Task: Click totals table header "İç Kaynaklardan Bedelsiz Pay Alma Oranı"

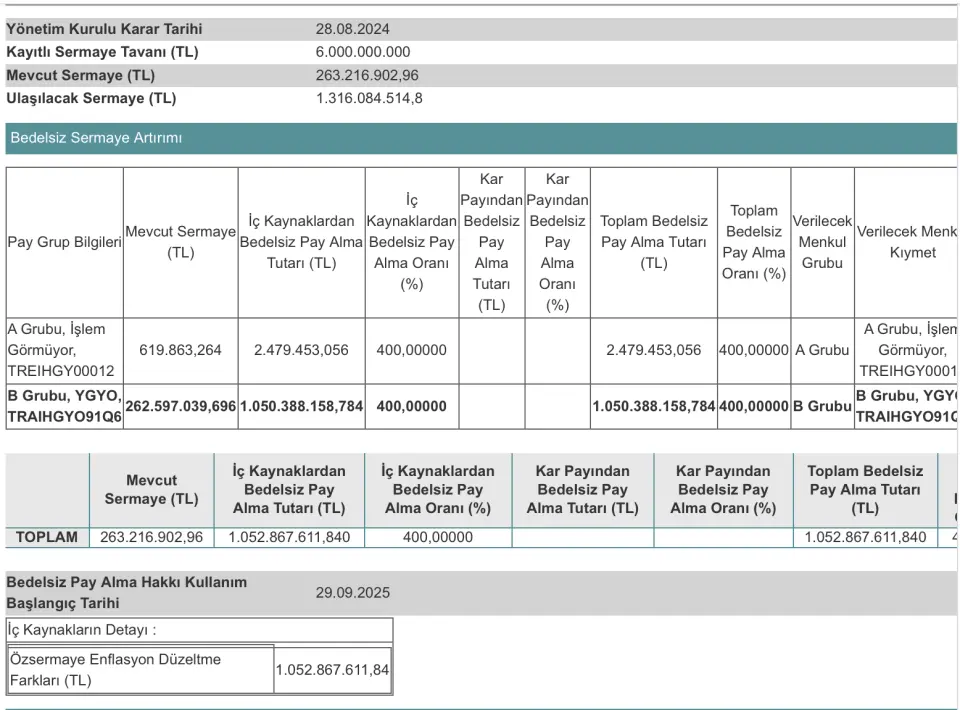Action: click(x=438, y=490)
